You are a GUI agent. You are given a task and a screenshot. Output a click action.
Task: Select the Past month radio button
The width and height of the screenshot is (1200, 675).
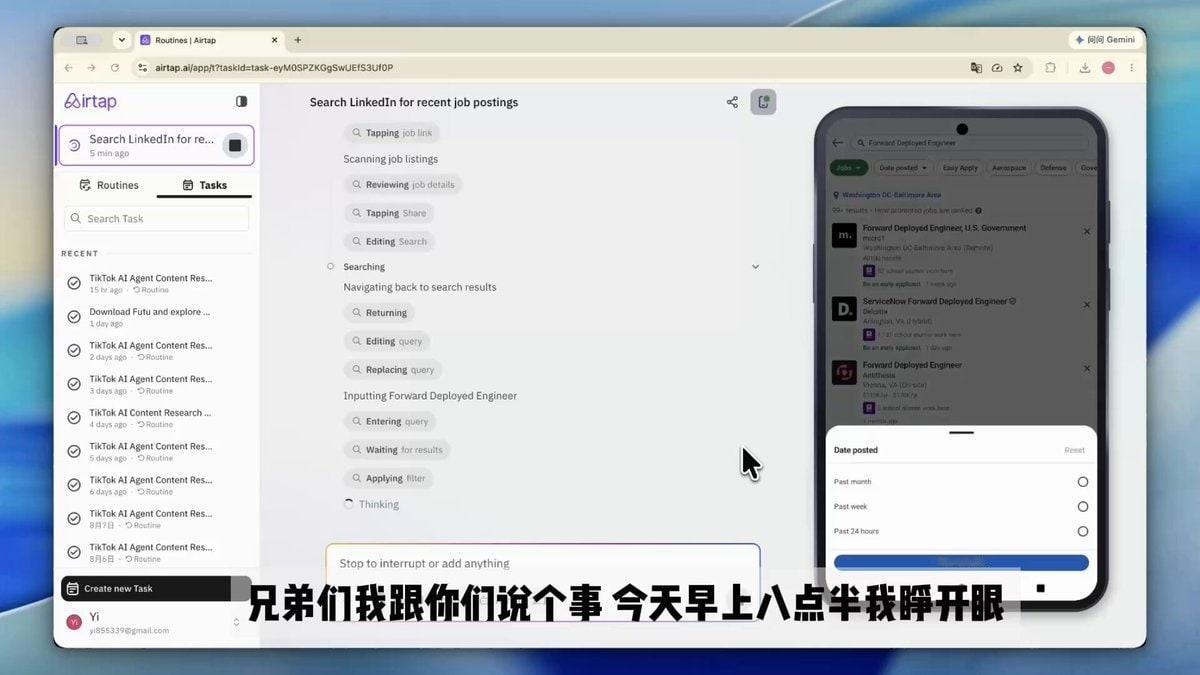1082,482
